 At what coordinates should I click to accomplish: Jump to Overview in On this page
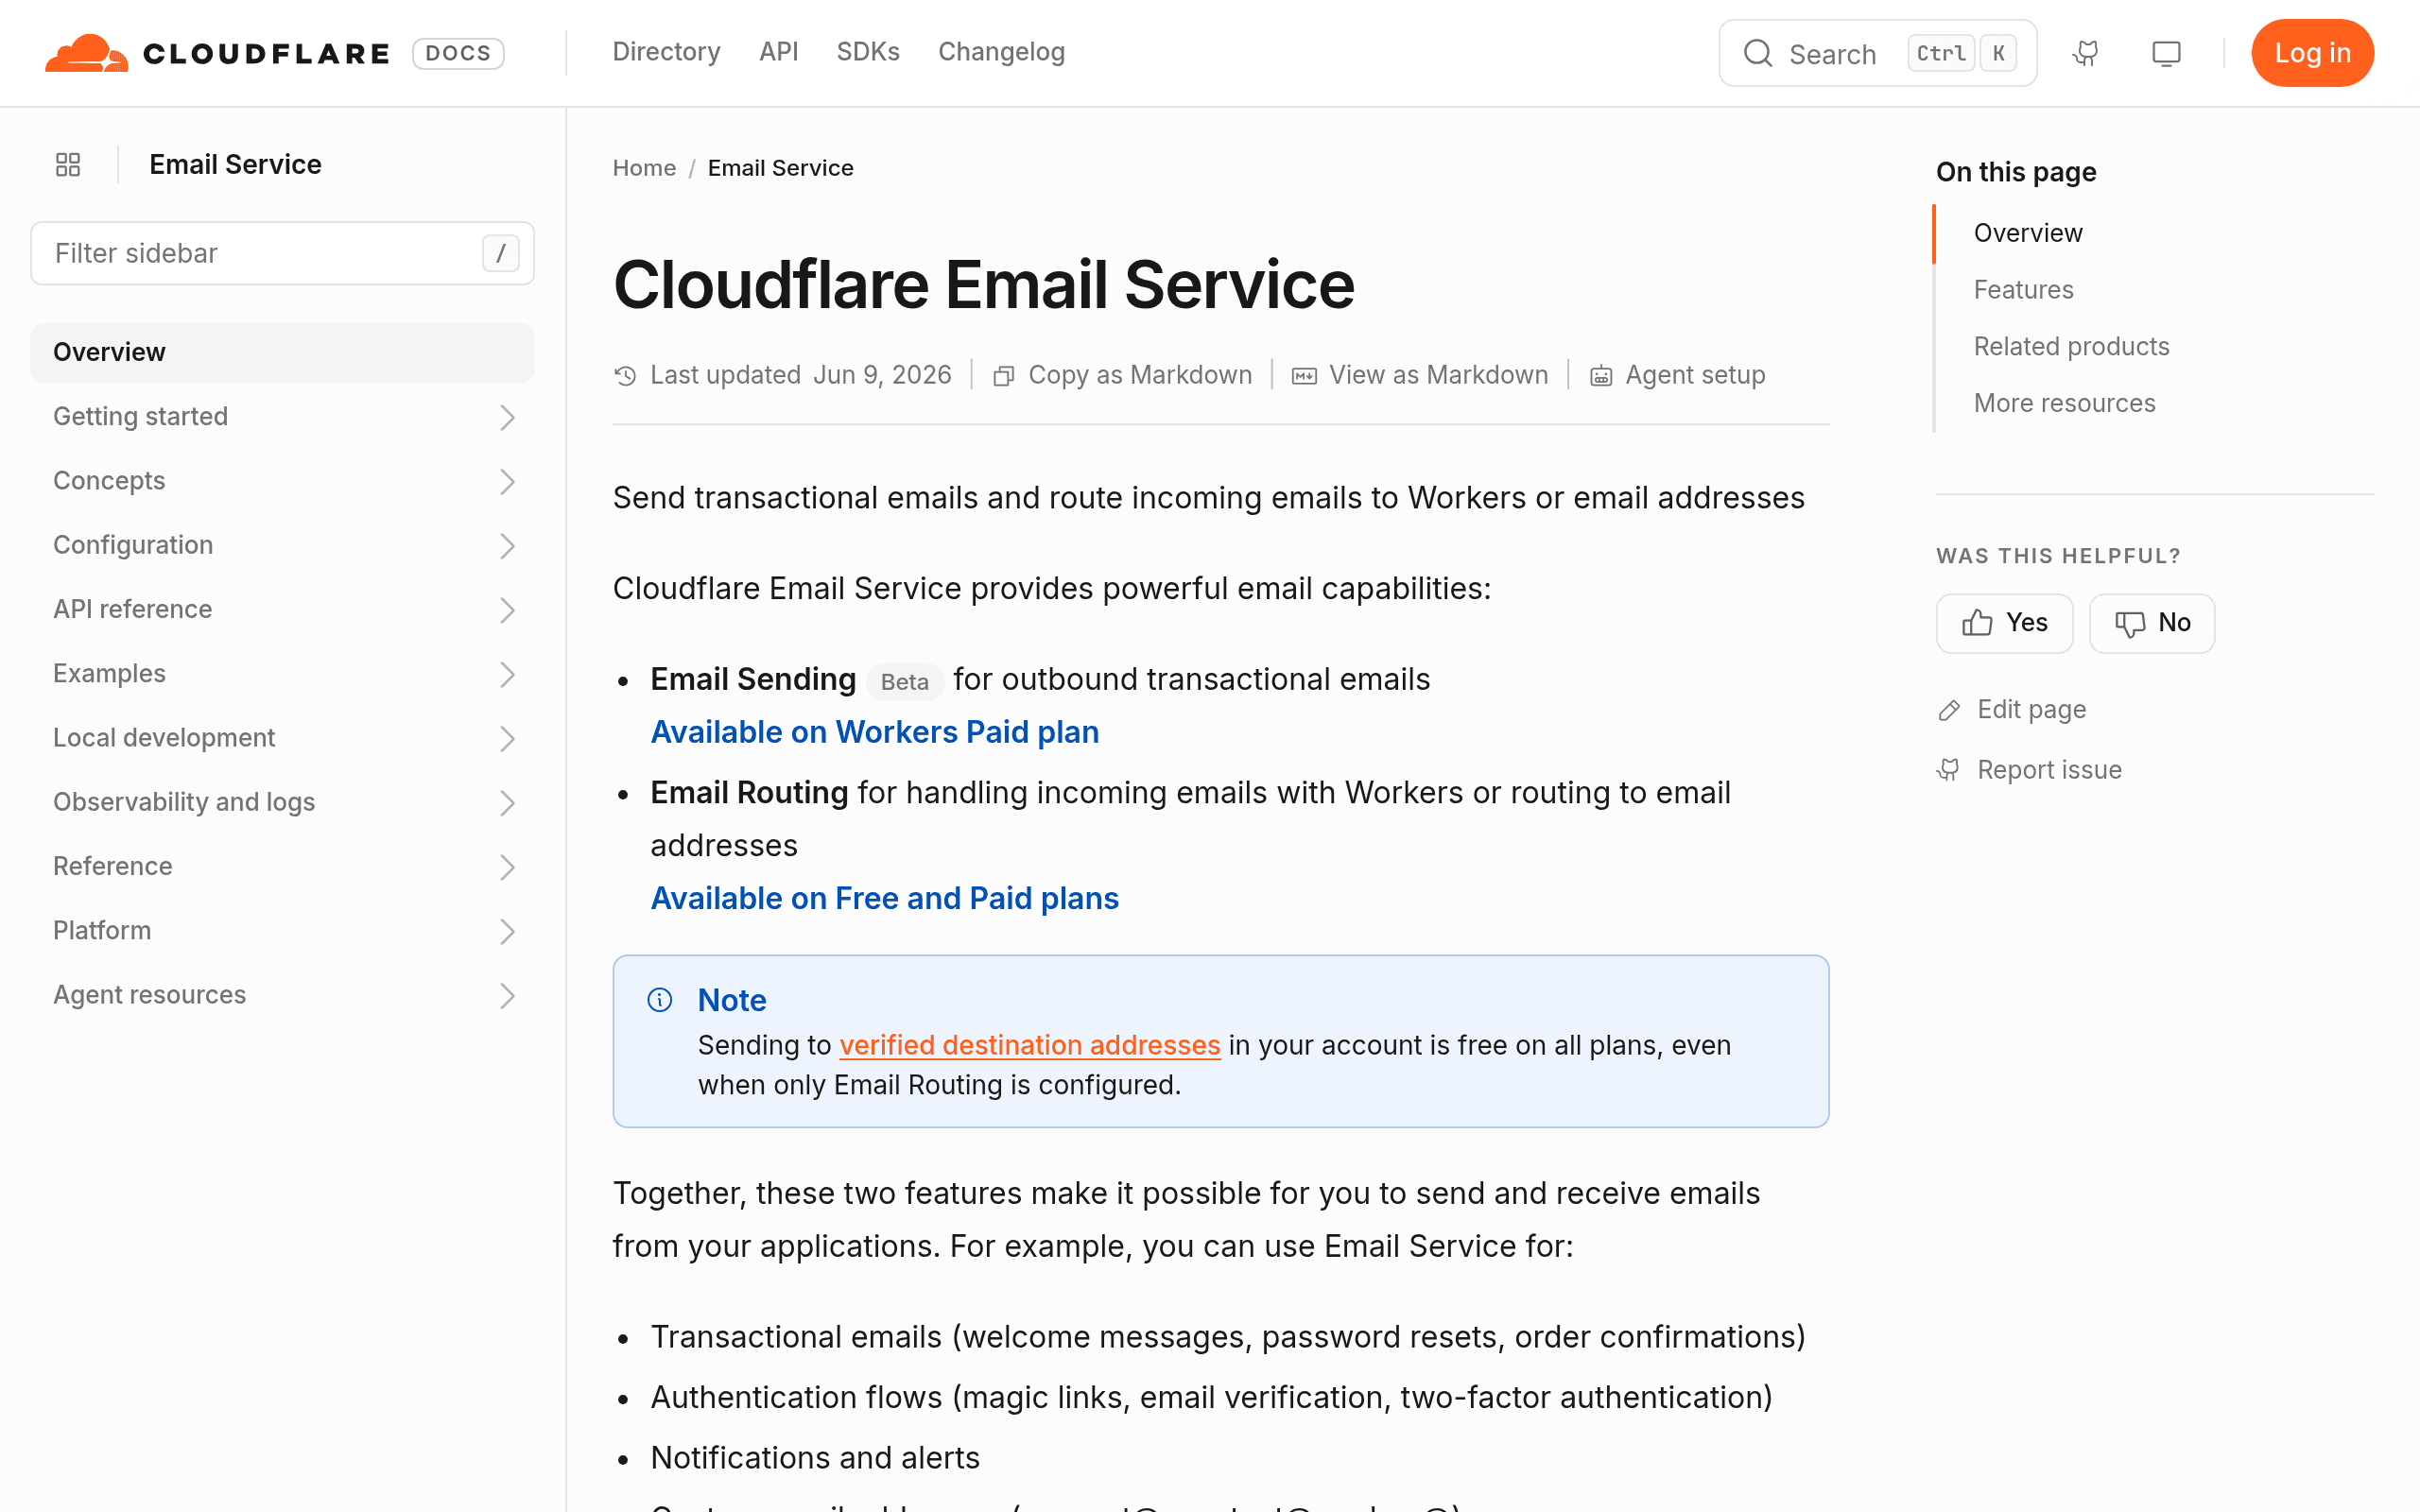coord(2028,233)
